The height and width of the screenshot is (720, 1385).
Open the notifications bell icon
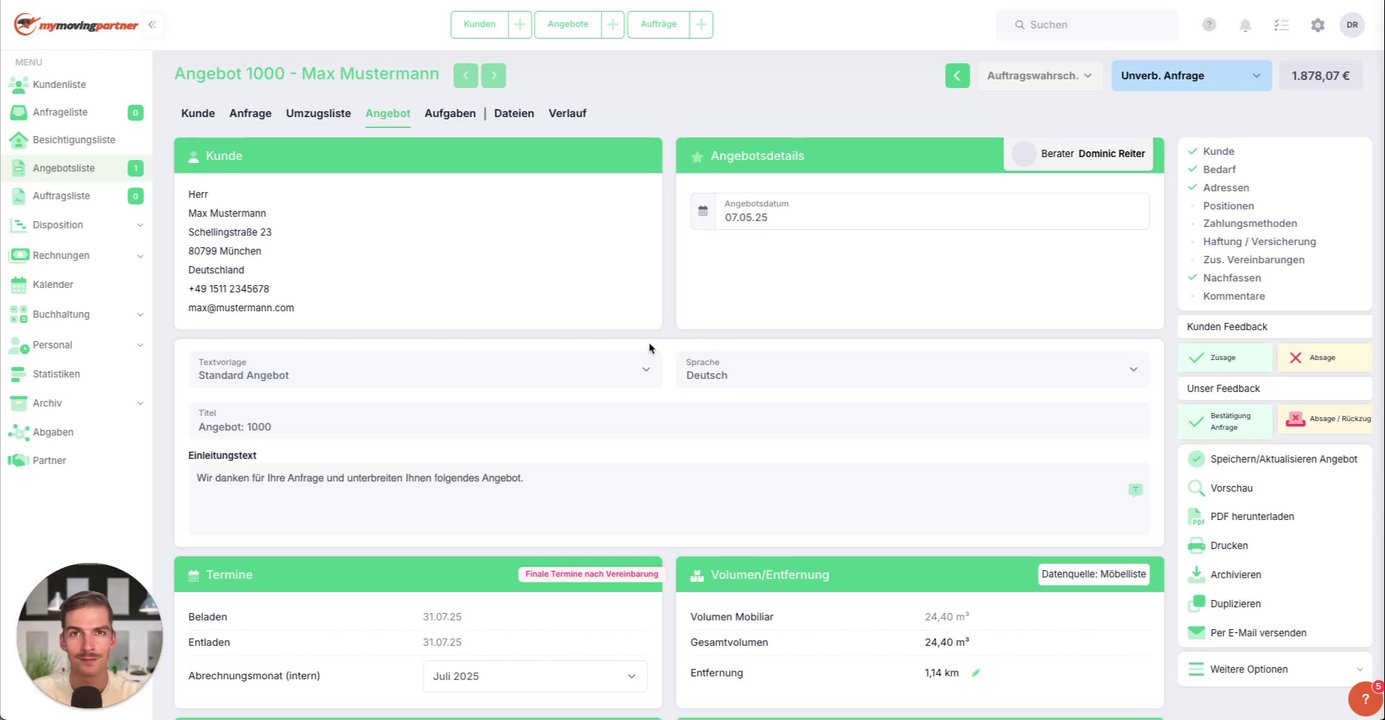pos(1245,25)
